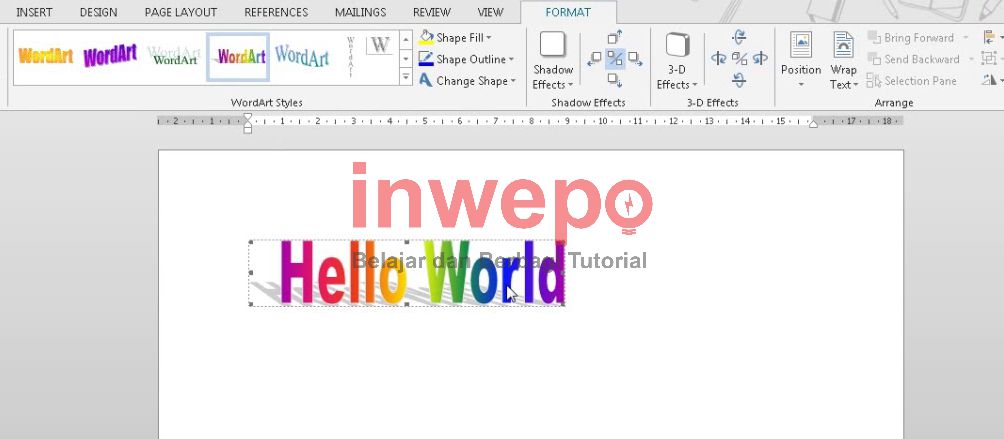
Task: Open the References tab
Action: click(x=276, y=12)
